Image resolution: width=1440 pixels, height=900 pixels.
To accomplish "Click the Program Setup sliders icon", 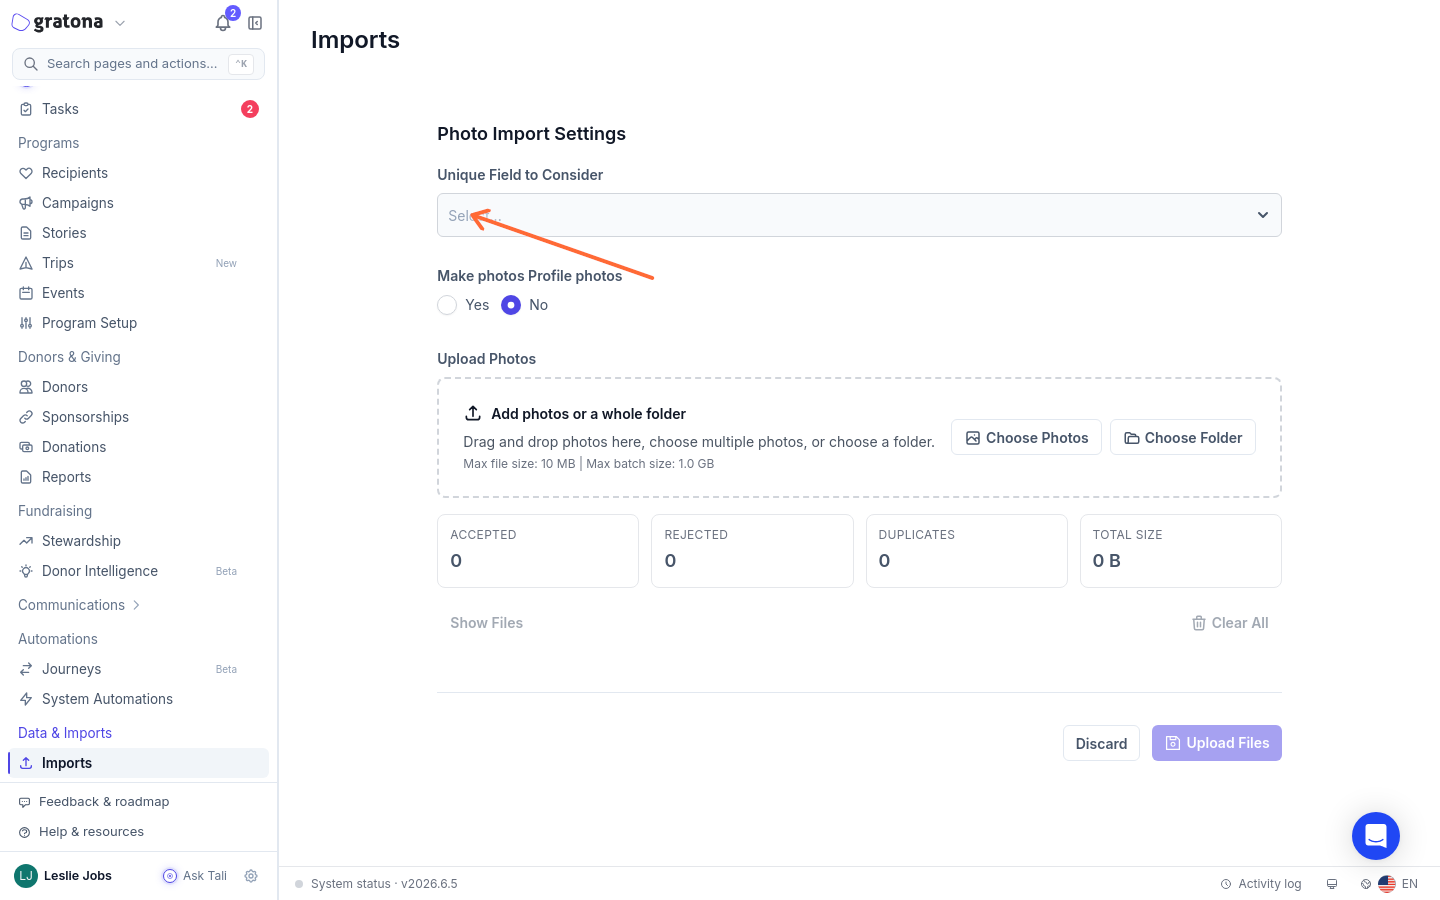I will tap(26, 323).
